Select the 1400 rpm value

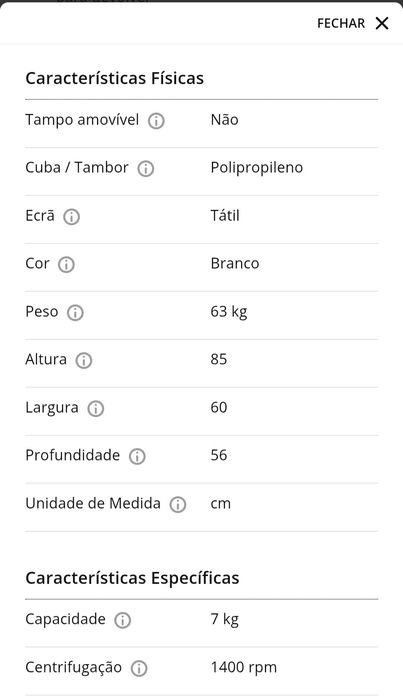244,668
